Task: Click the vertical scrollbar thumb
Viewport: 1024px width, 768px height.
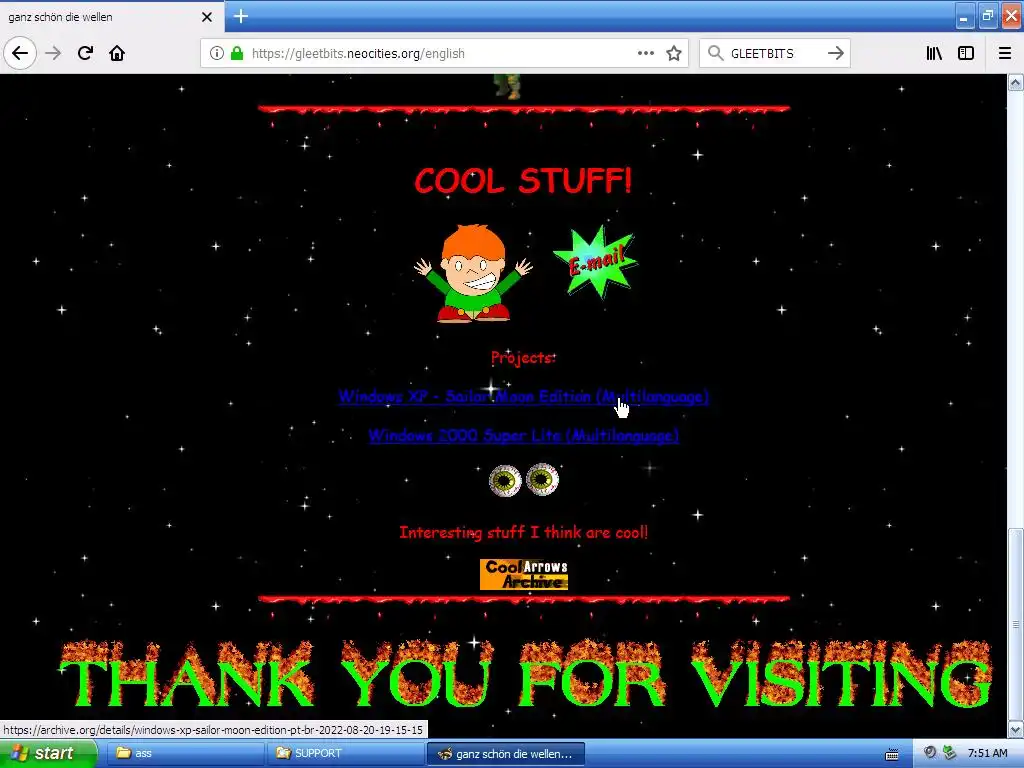Action: [x=1016, y=624]
